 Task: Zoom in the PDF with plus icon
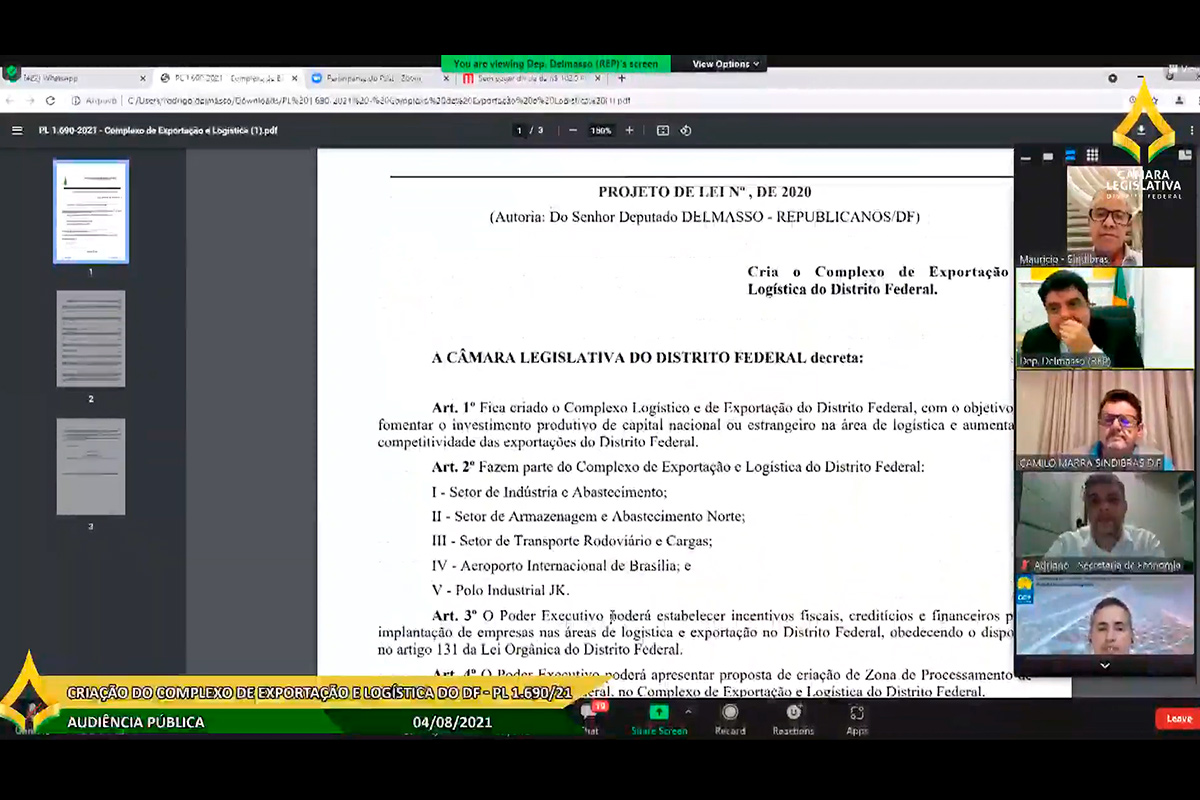click(629, 130)
